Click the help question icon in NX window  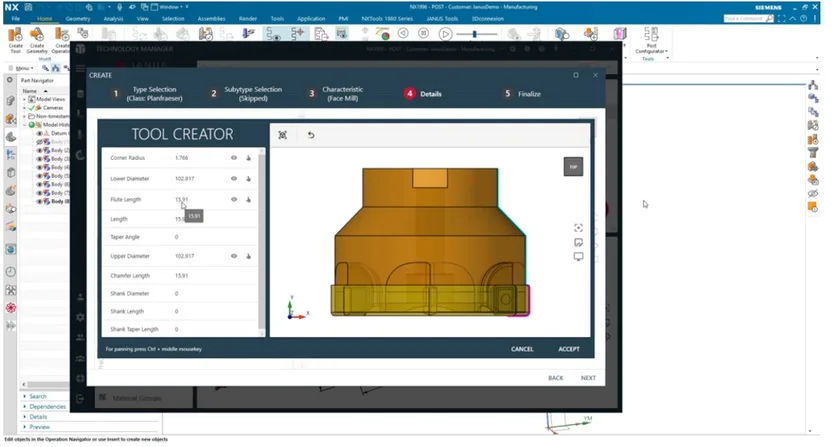pos(803,18)
